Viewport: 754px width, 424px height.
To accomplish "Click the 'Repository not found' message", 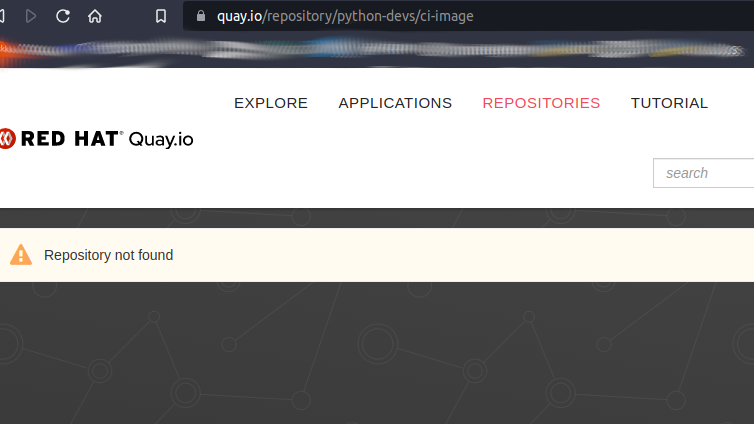I will 109,255.
